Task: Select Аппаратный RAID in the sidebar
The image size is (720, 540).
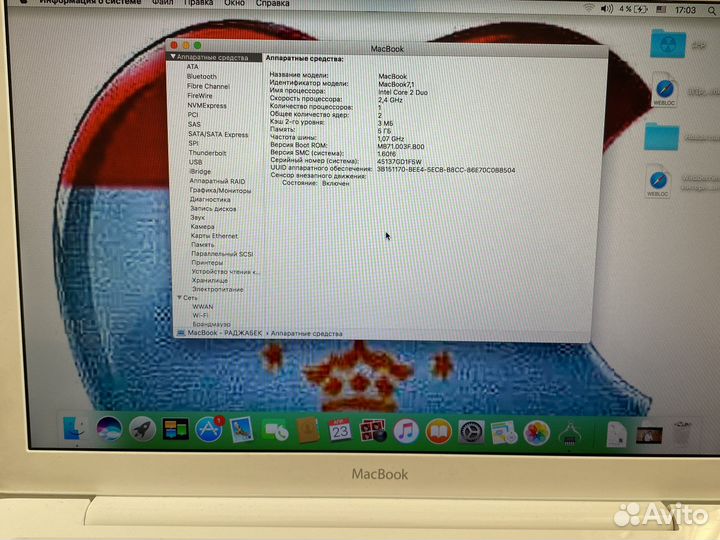Action: pyautogui.click(x=217, y=181)
